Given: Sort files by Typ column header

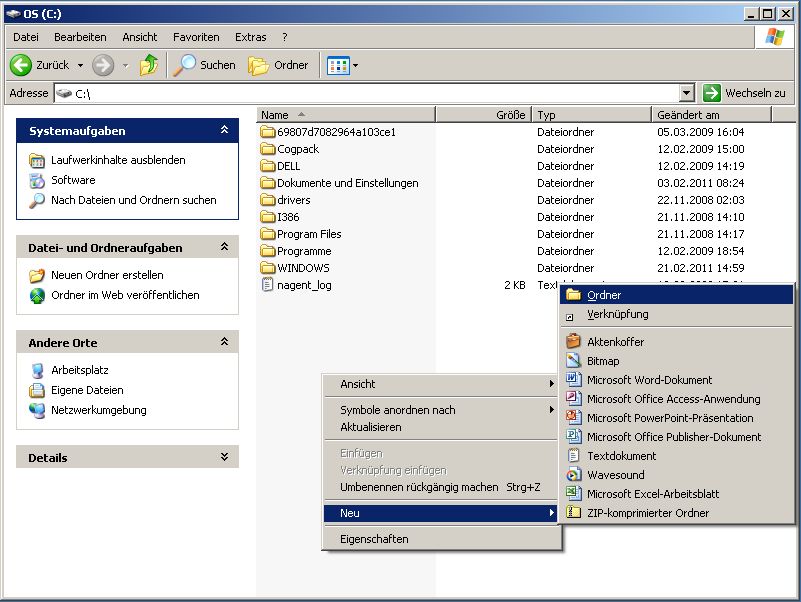Looking at the screenshot, I should coord(592,115).
